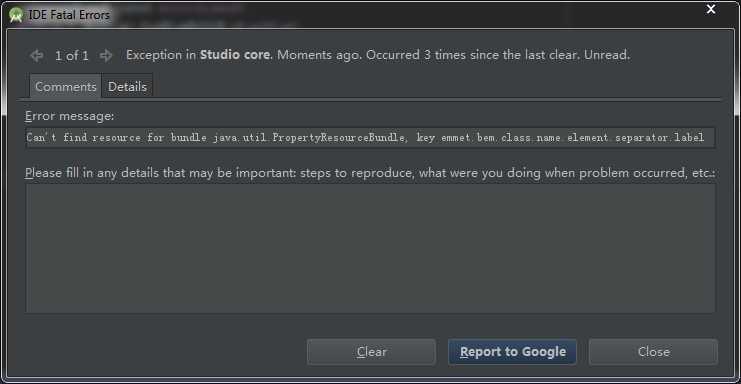Click the 'Unread.' status text
Viewport: 741px width, 384px height.
point(607,55)
